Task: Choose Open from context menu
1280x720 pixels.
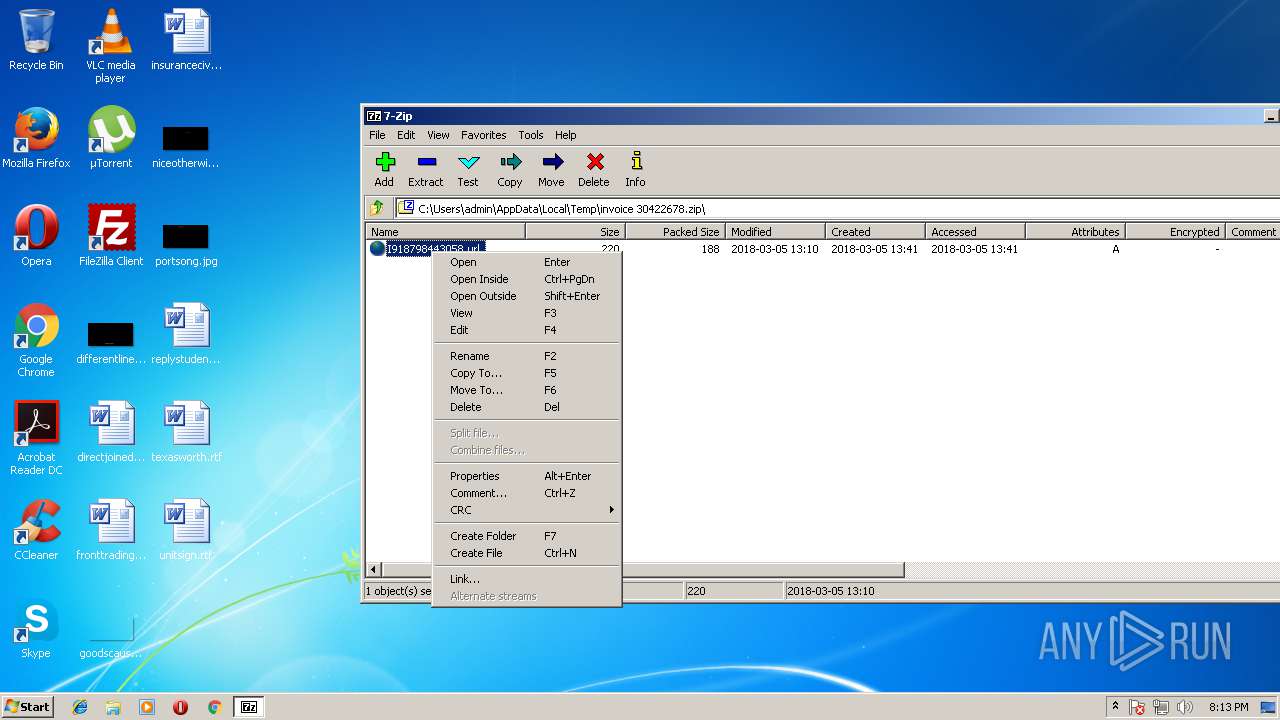Action: pos(527,262)
